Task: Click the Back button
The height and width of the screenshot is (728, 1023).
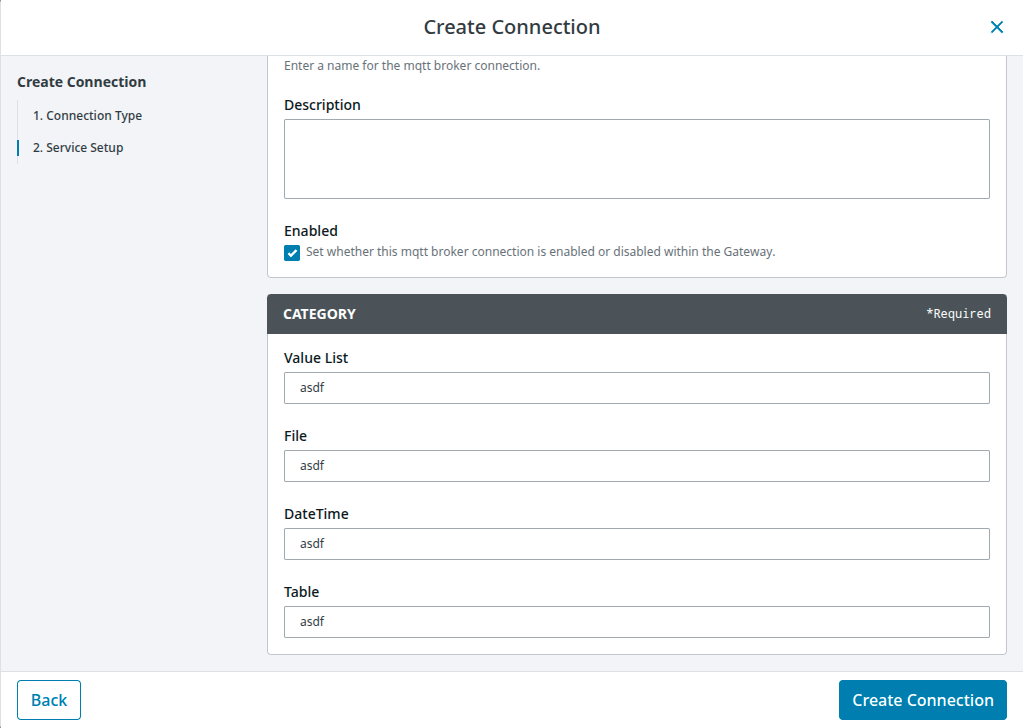Action: tap(49, 700)
